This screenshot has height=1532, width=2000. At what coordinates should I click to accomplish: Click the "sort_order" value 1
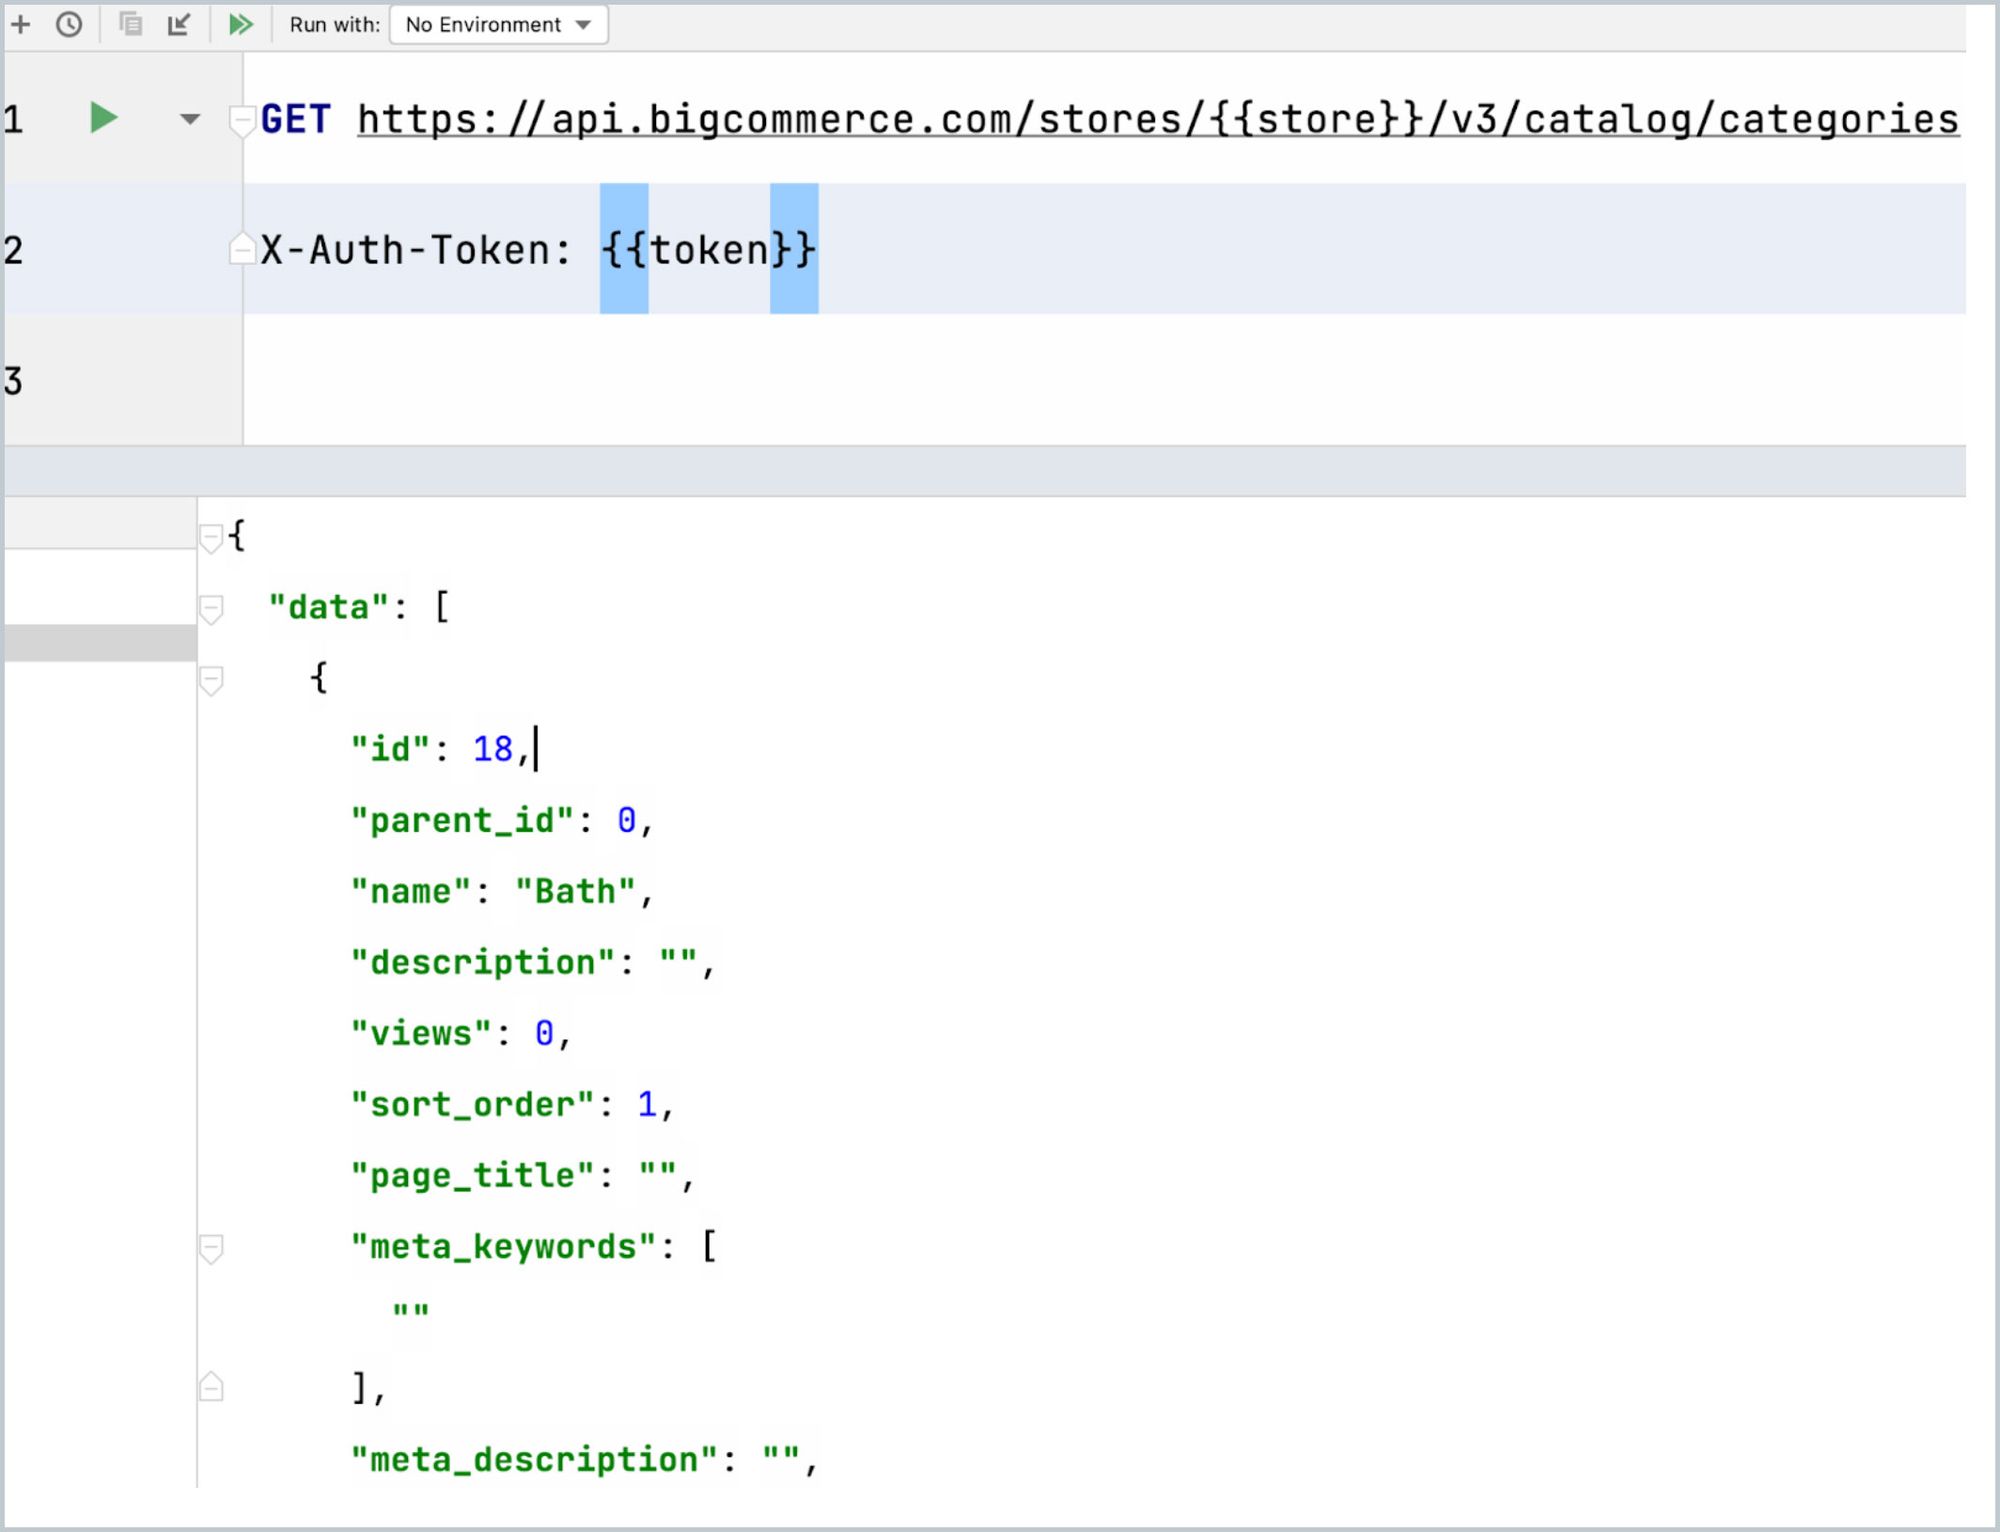[647, 1104]
